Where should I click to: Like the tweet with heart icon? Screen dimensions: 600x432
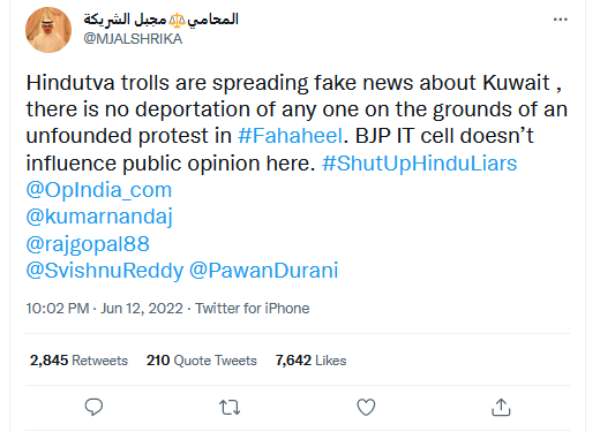[367, 406]
